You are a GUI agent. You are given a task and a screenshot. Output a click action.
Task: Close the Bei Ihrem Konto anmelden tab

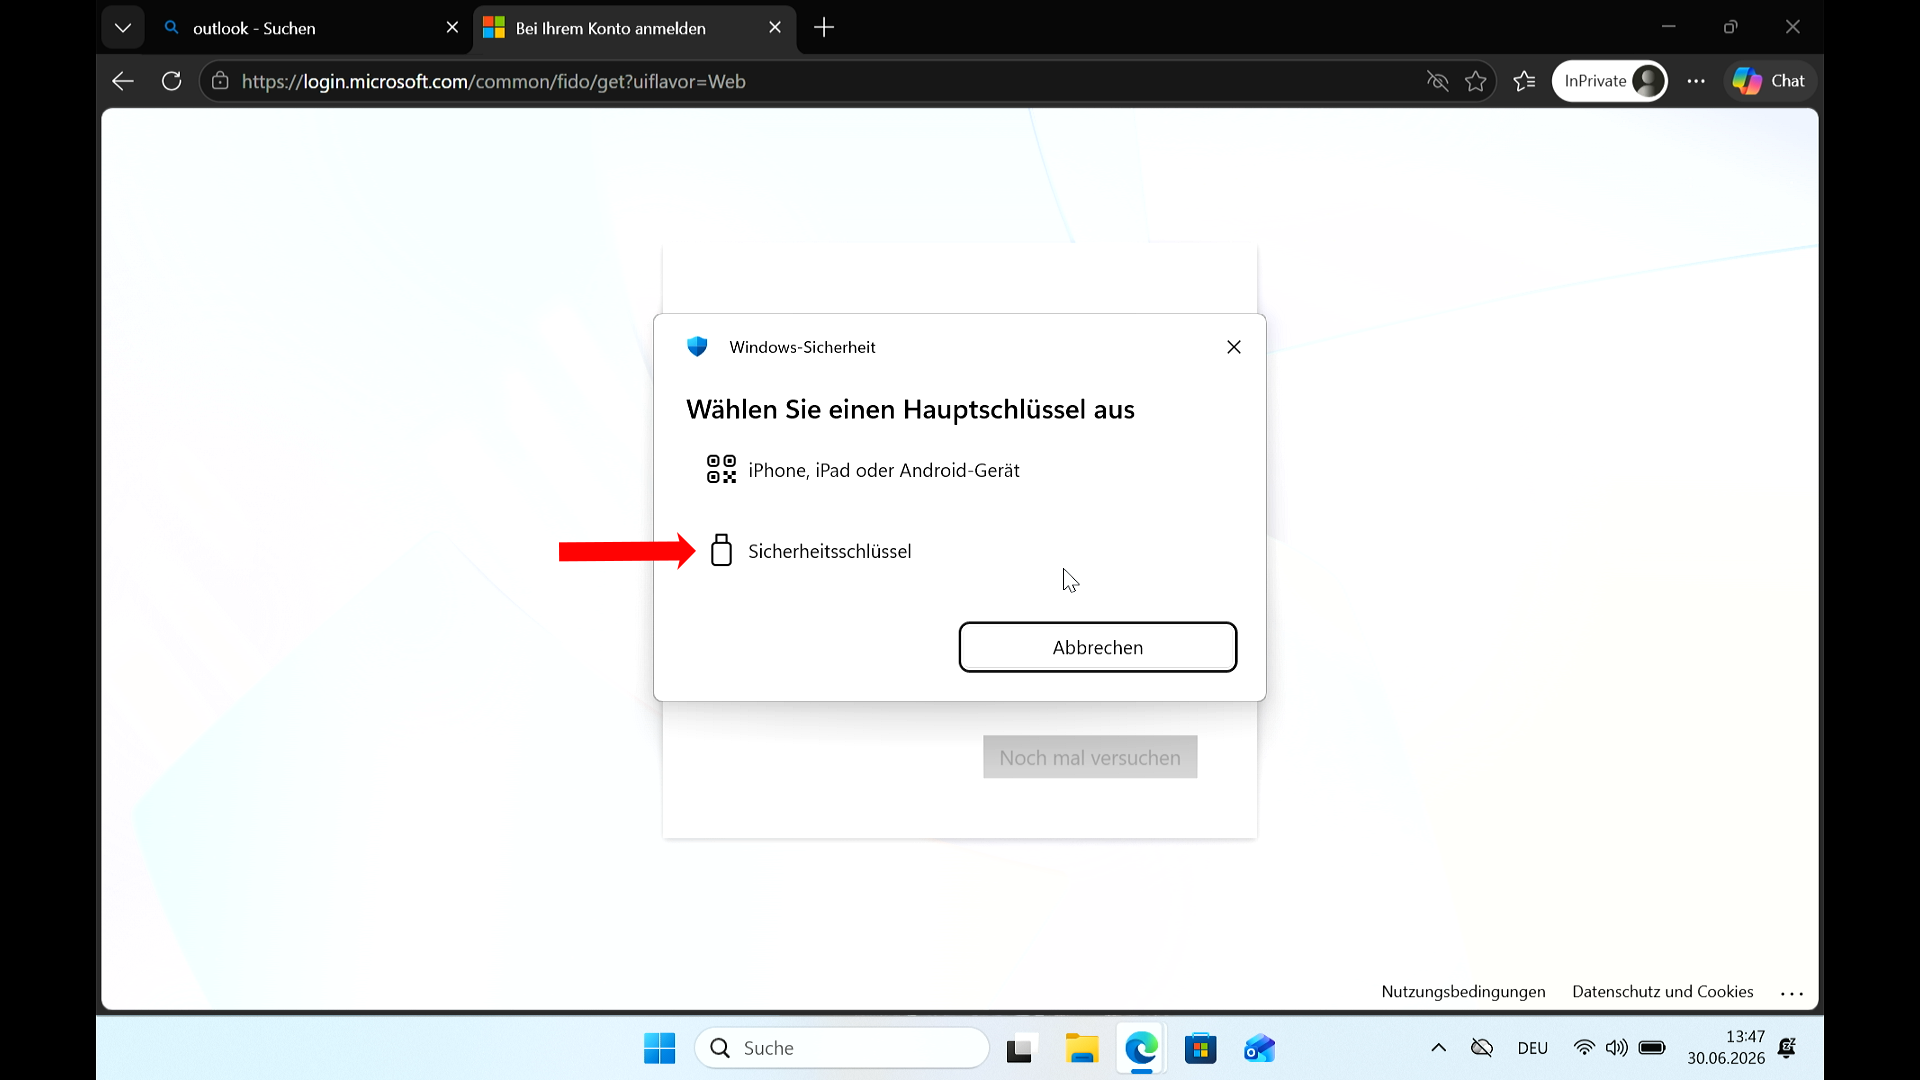pos(775,28)
